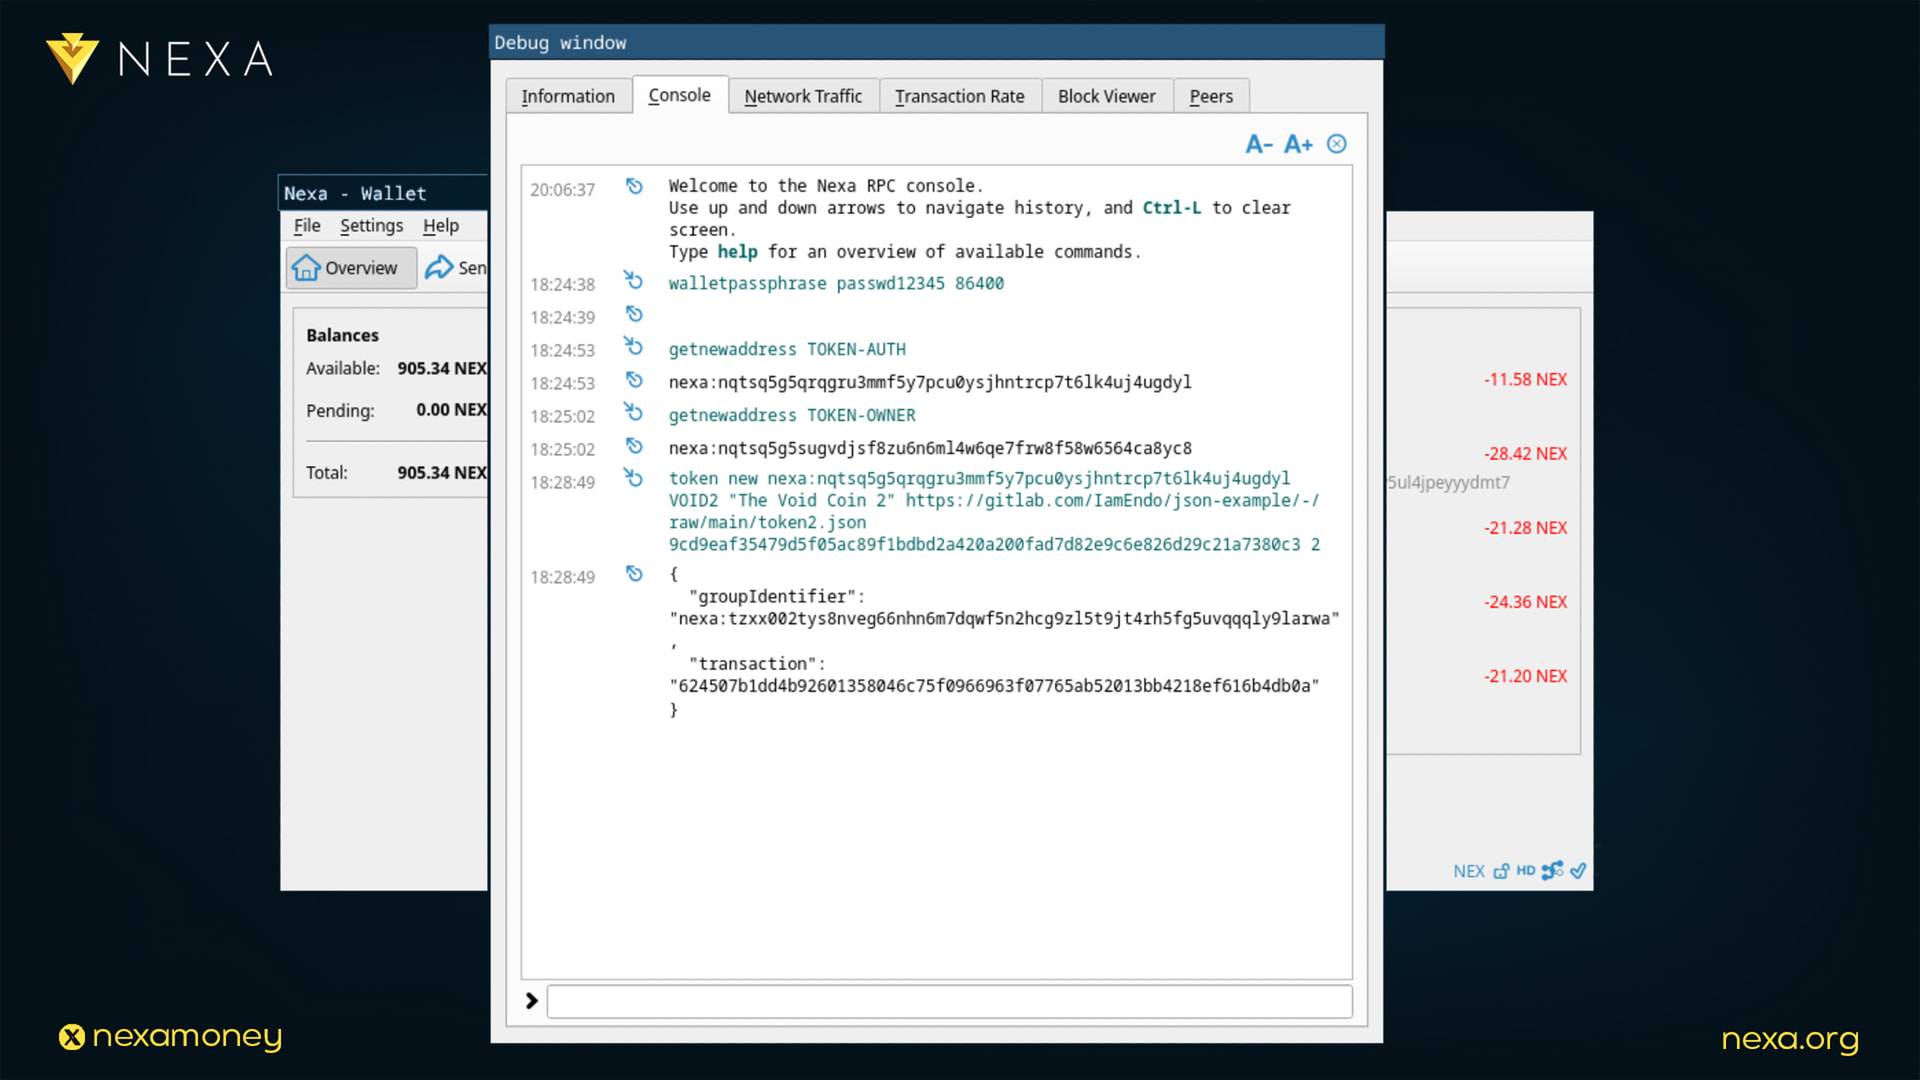Screen dimensions: 1920x1080
Task: Select the Block Viewer tab
Action: pos(1106,96)
